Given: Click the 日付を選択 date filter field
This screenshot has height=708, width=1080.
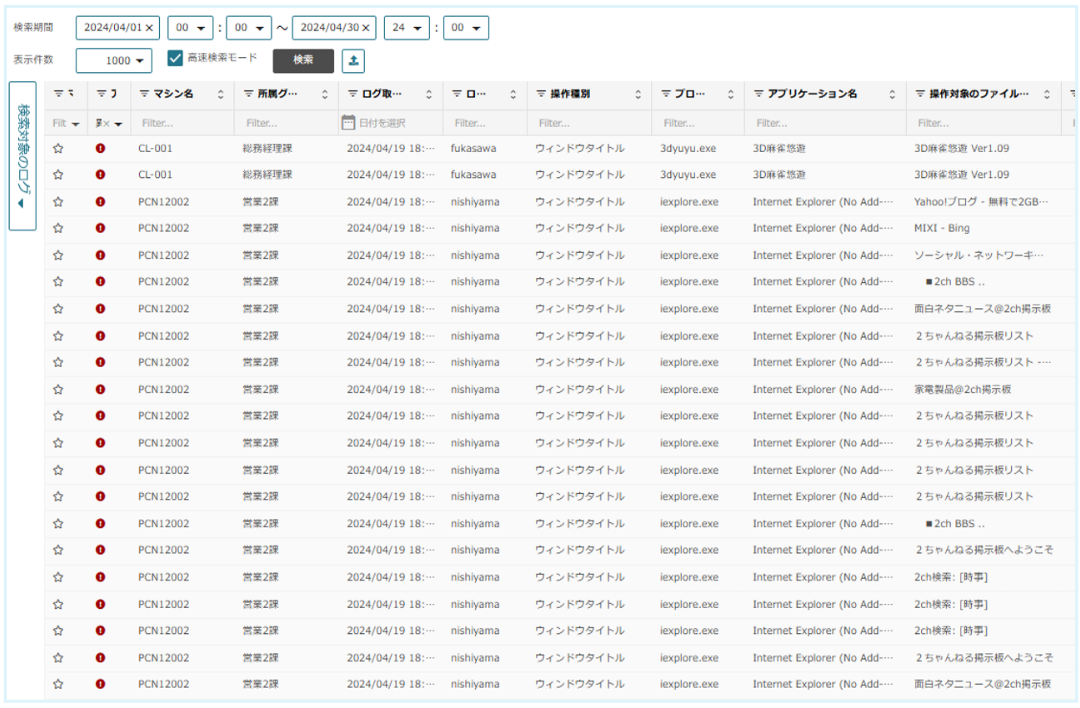Looking at the screenshot, I should point(390,123).
